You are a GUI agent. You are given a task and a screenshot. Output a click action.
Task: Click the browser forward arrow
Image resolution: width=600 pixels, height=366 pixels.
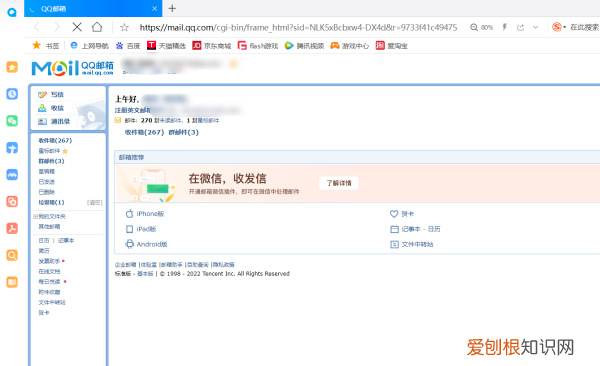point(57,27)
